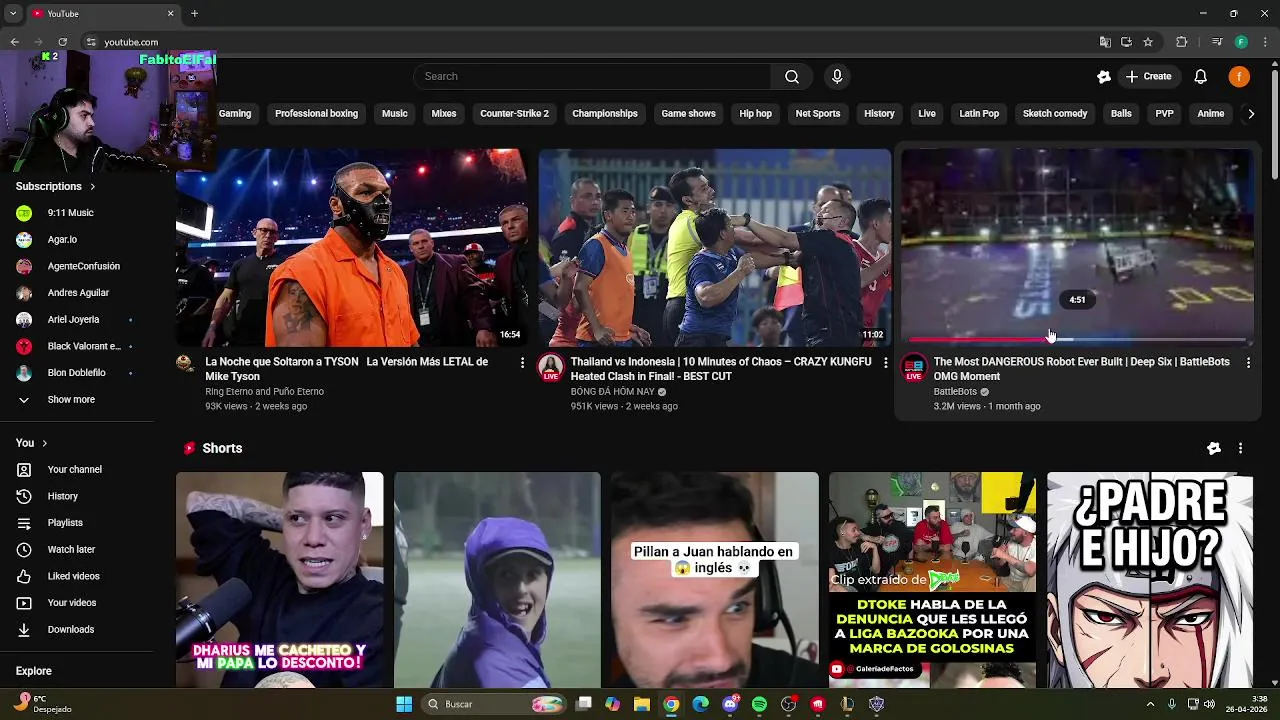The height and width of the screenshot is (720, 1280).
Task: Open Ring Eterno and Puño Eterno channel link
Action: click(x=264, y=392)
